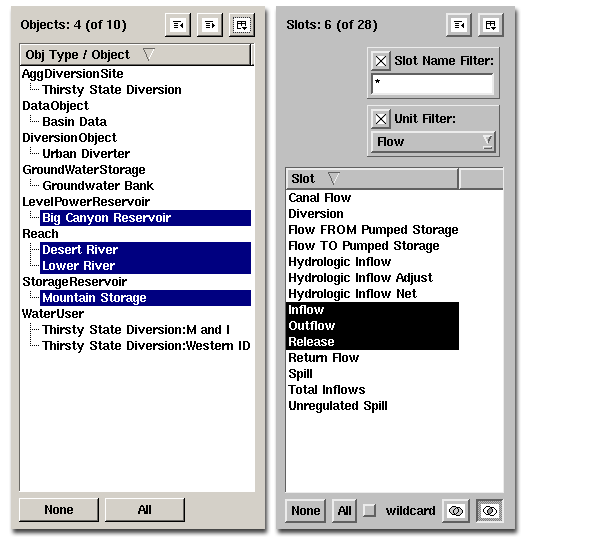This screenshot has width=590, height=540.
Task: Click the first Objects panel list-view icon
Action: pyautogui.click(x=178, y=25)
